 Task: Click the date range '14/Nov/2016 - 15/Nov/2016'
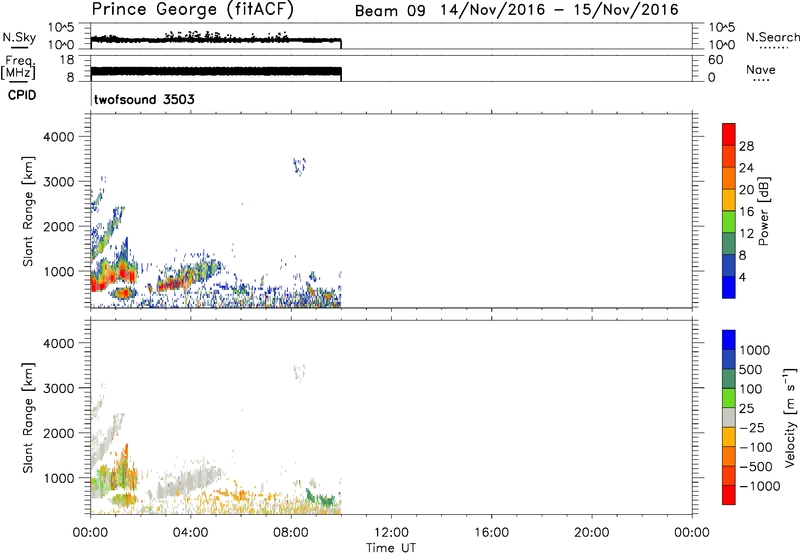point(560,10)
